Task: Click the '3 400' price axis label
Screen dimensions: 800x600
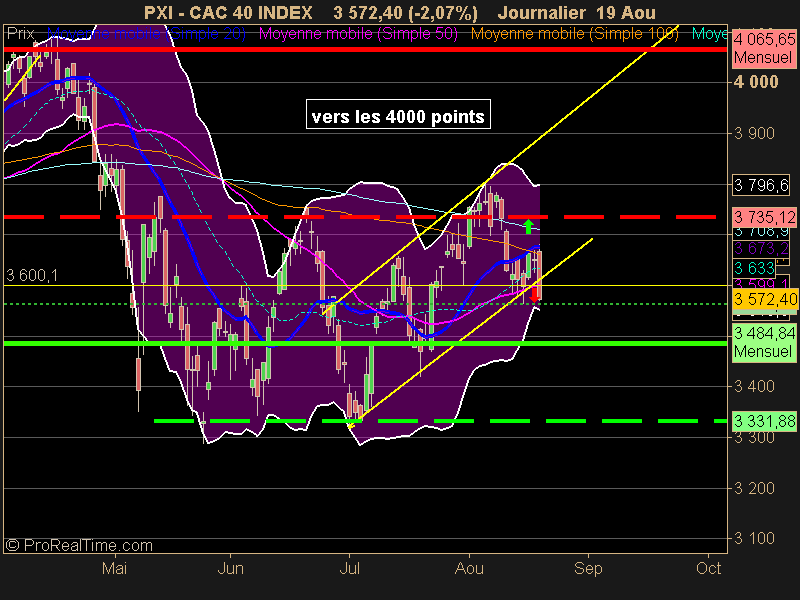Action: [x=754, y=386]
